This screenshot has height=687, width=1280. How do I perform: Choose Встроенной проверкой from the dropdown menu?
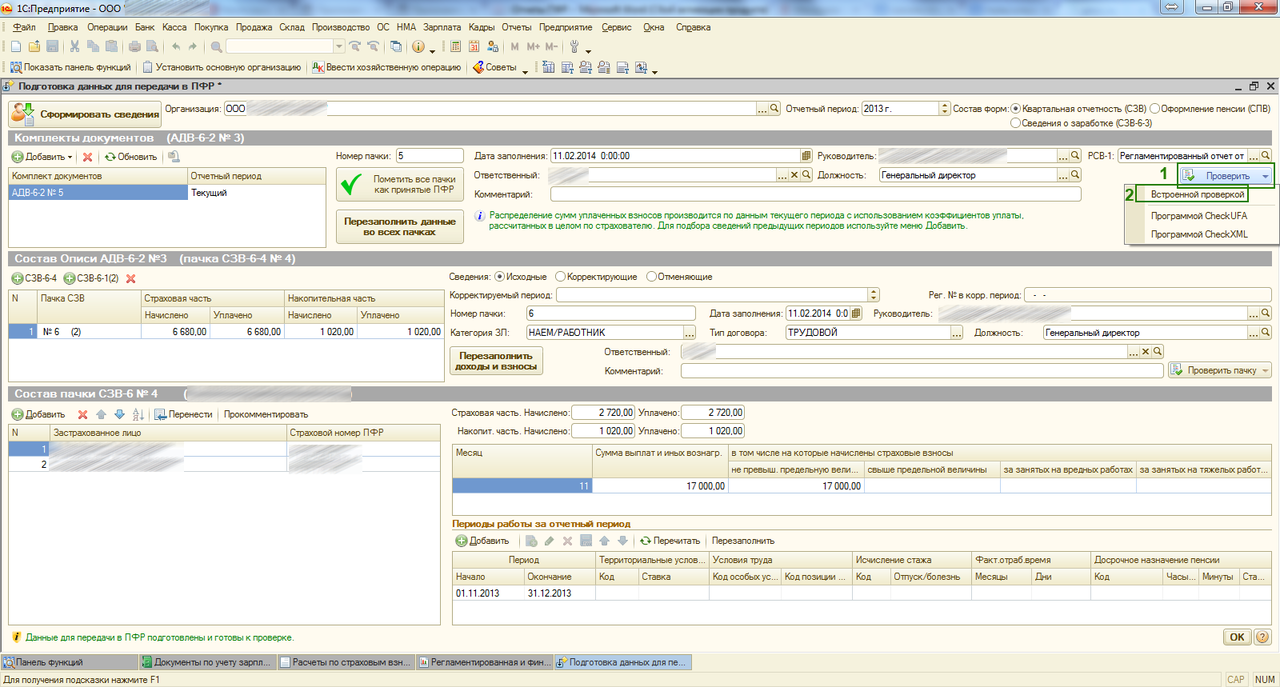click(x=1197, y=195)
